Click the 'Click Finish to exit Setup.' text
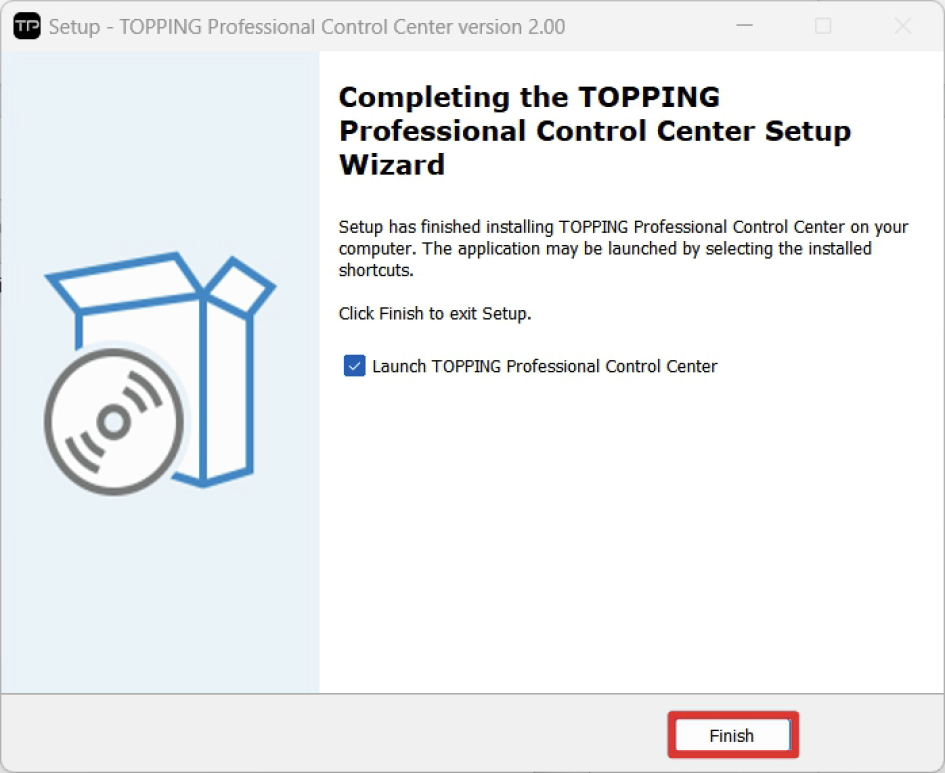 tap(435, 314)
